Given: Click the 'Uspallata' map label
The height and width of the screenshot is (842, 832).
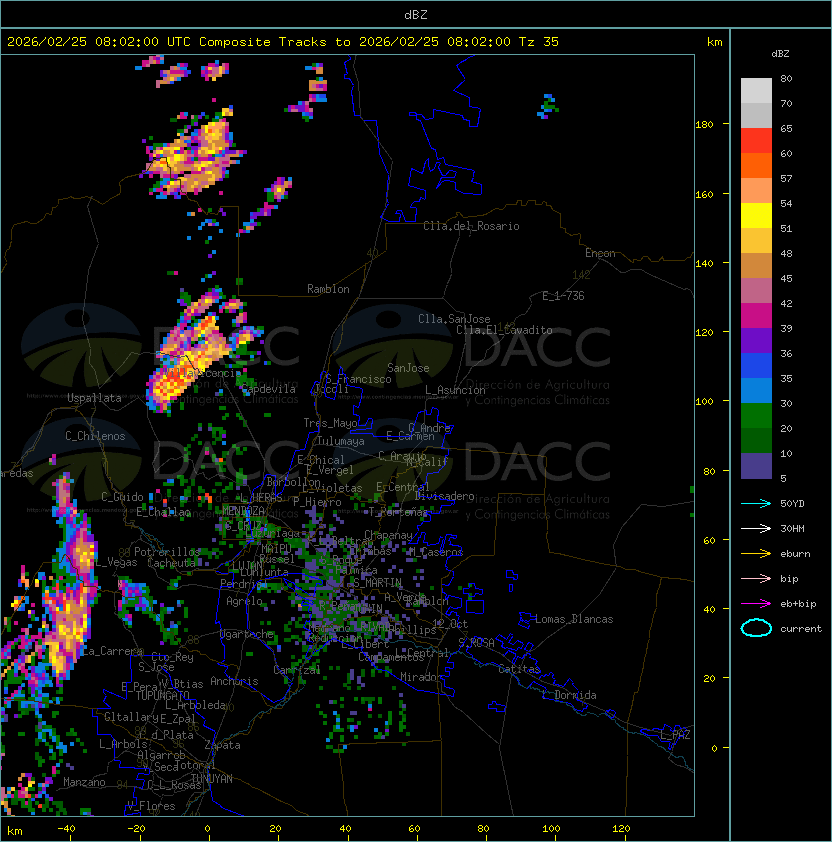Looking at the screenshot, I should pos(94,398).
